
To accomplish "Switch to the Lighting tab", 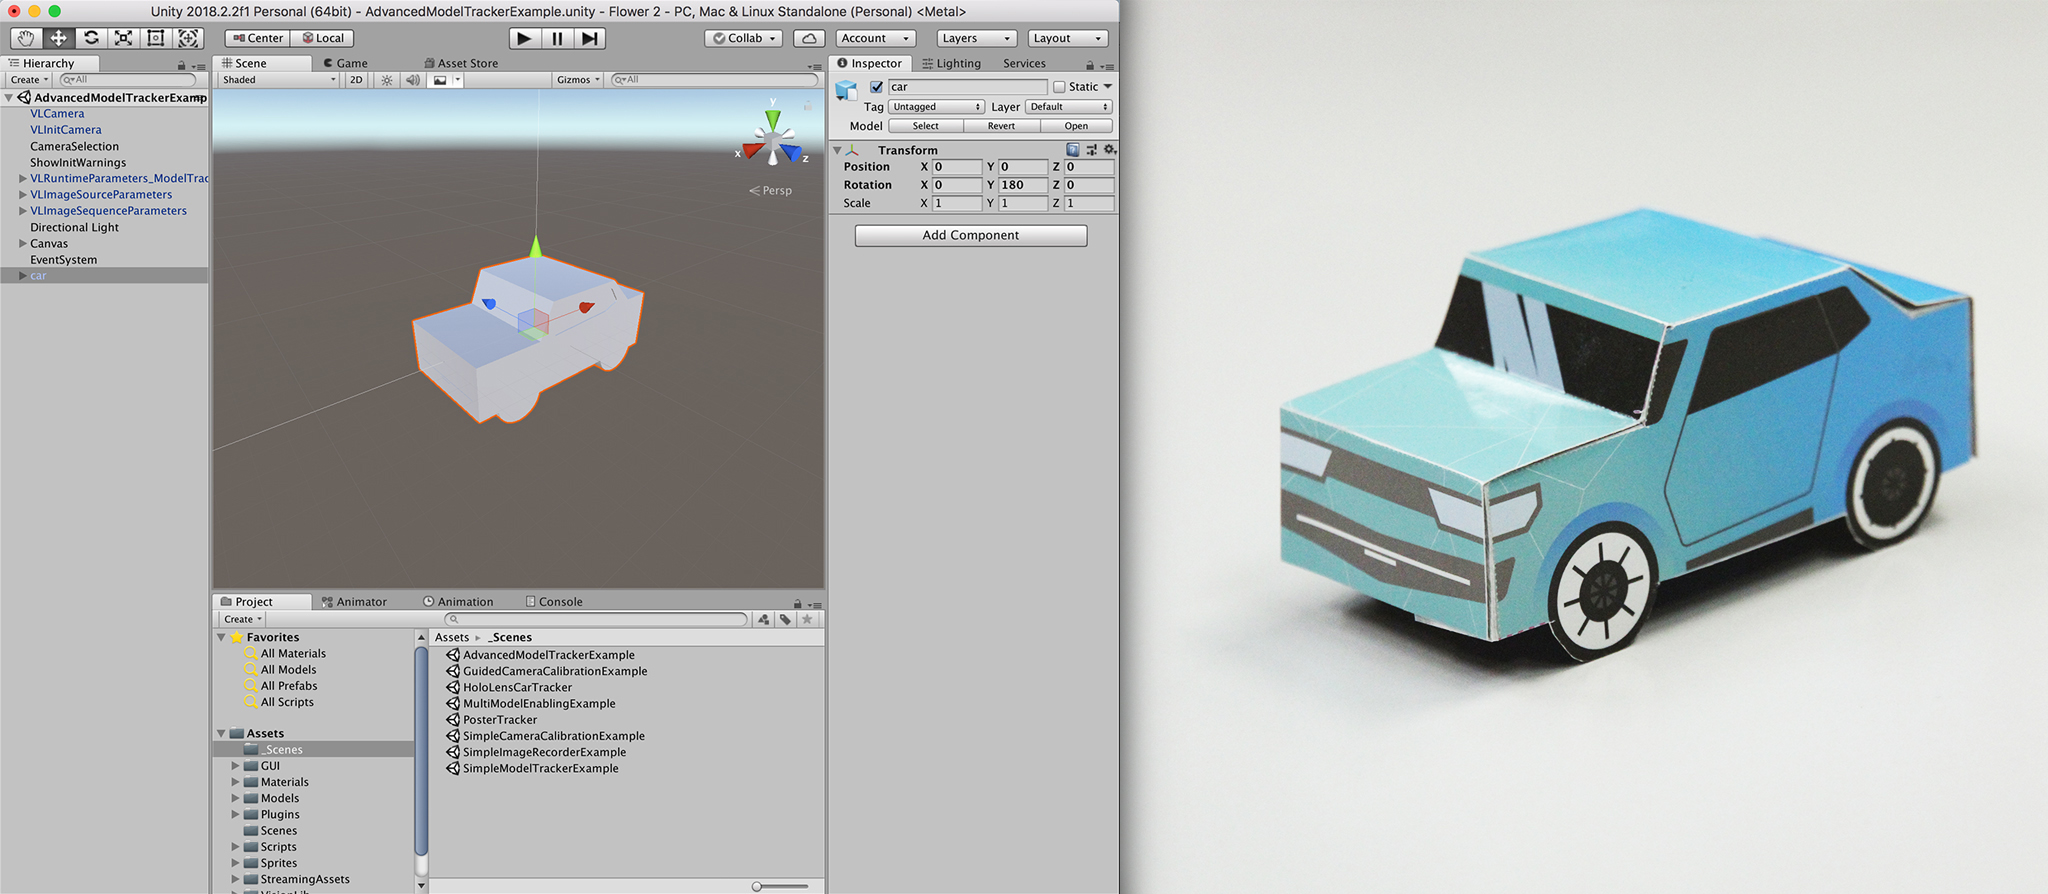I will [952, 63].
